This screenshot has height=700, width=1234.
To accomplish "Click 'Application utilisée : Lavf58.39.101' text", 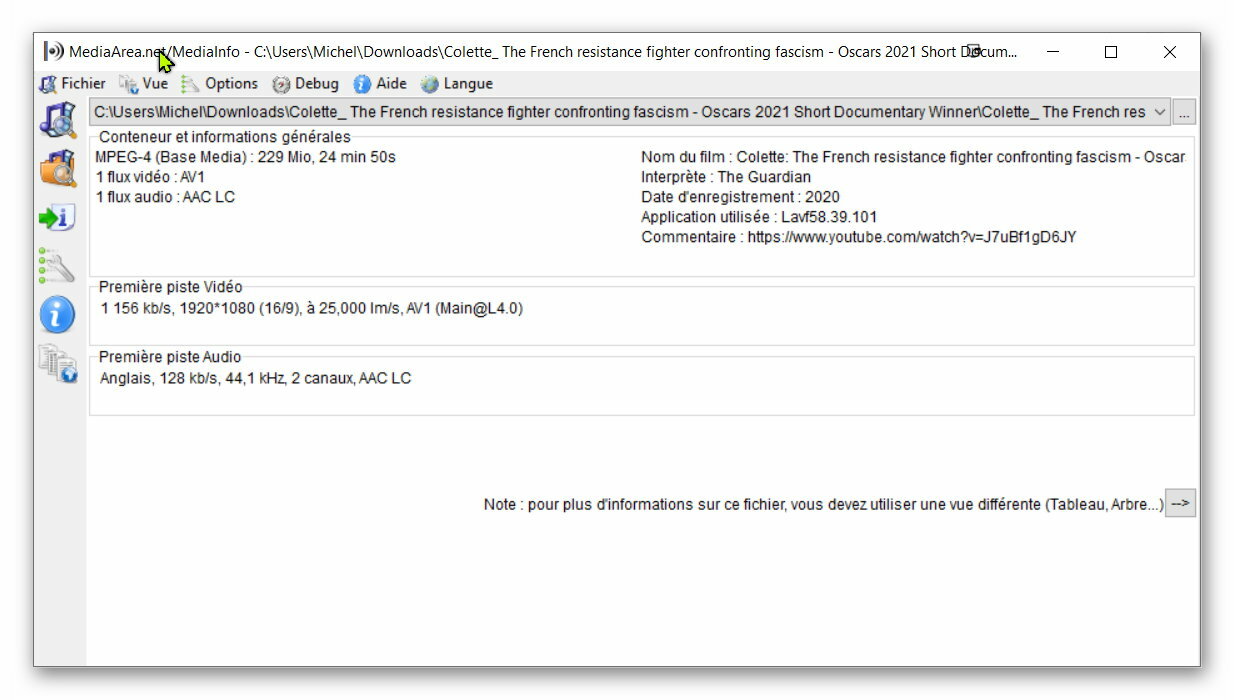I will tap(759, 217).
